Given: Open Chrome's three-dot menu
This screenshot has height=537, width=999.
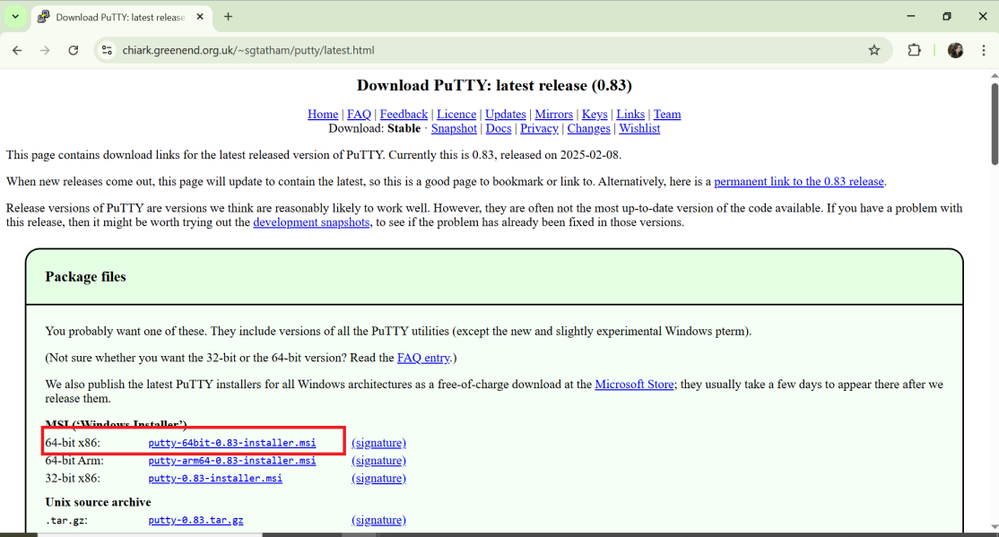Looking at the screenshot, I should coord(984,50).
